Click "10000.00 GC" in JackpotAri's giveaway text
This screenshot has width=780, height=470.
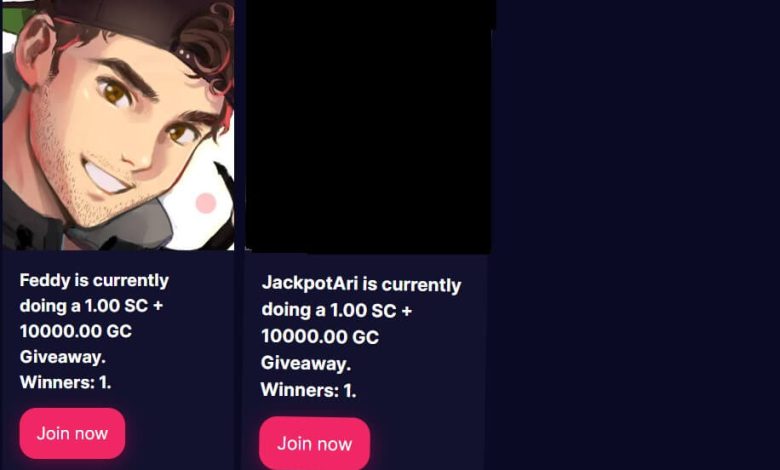pos(320,337)
